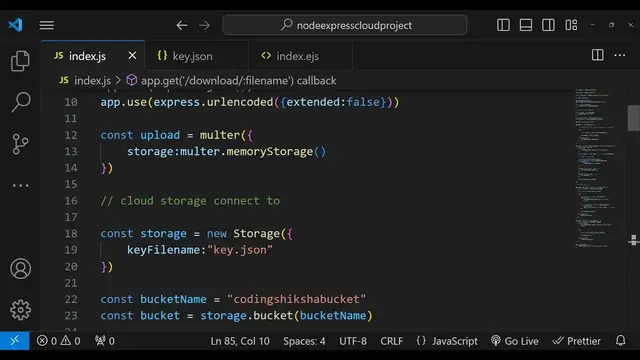The image size is (640, 360).
Task: Click the word multer on line 12
Action: 220,135
